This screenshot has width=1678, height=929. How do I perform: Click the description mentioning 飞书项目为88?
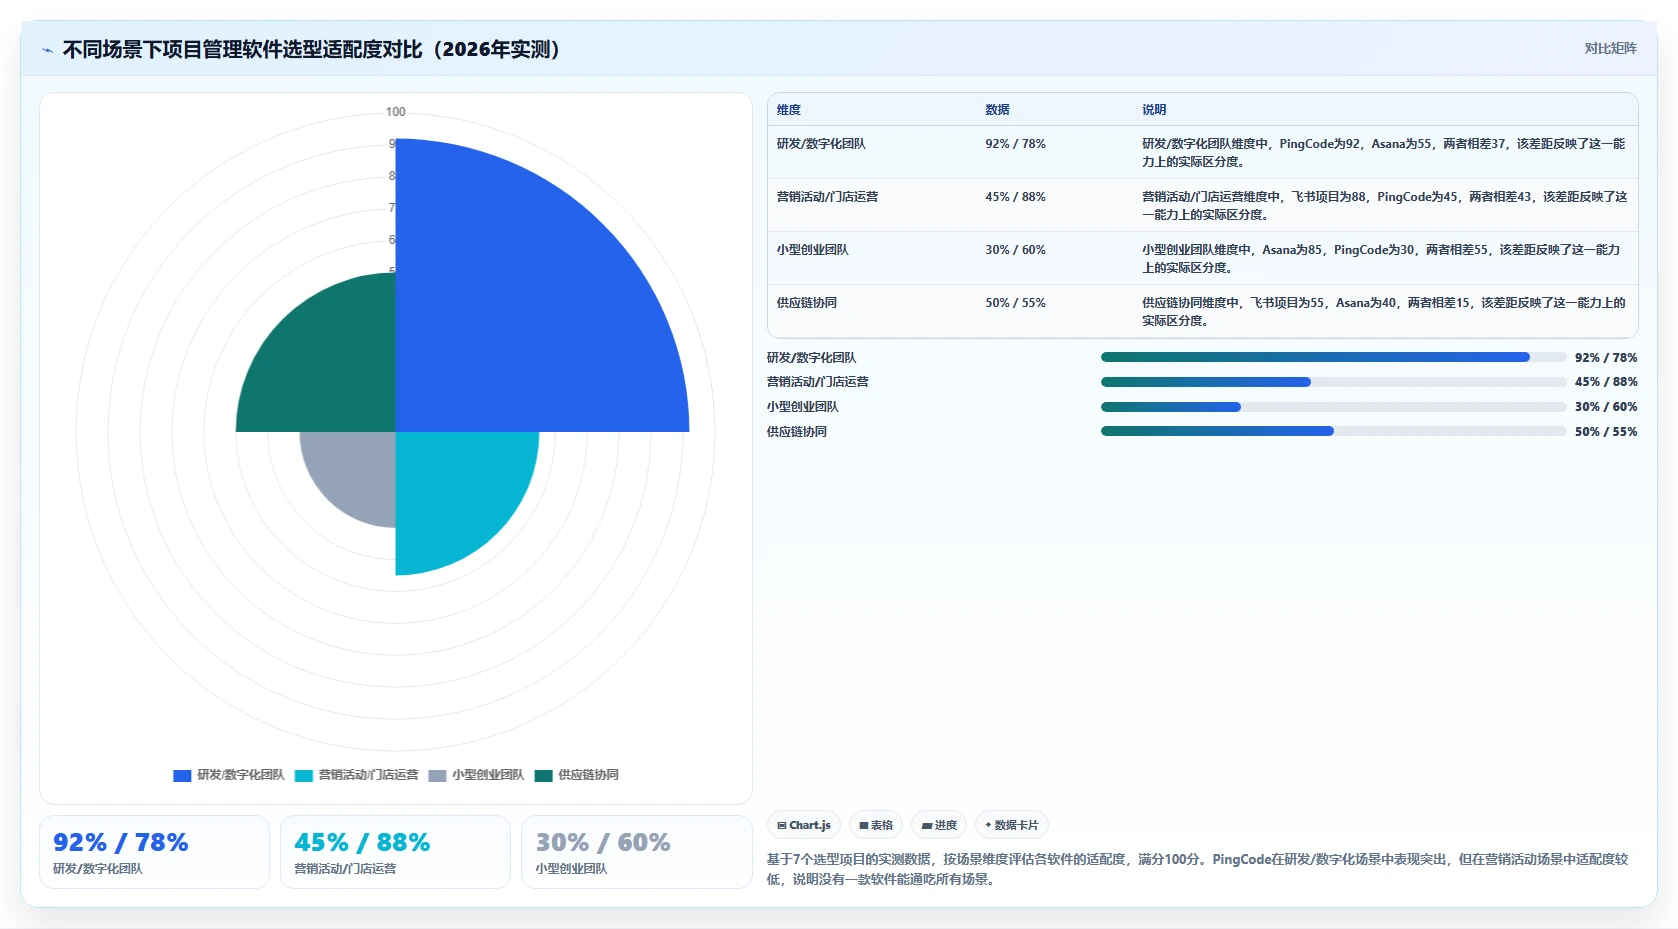[1384, 205]
